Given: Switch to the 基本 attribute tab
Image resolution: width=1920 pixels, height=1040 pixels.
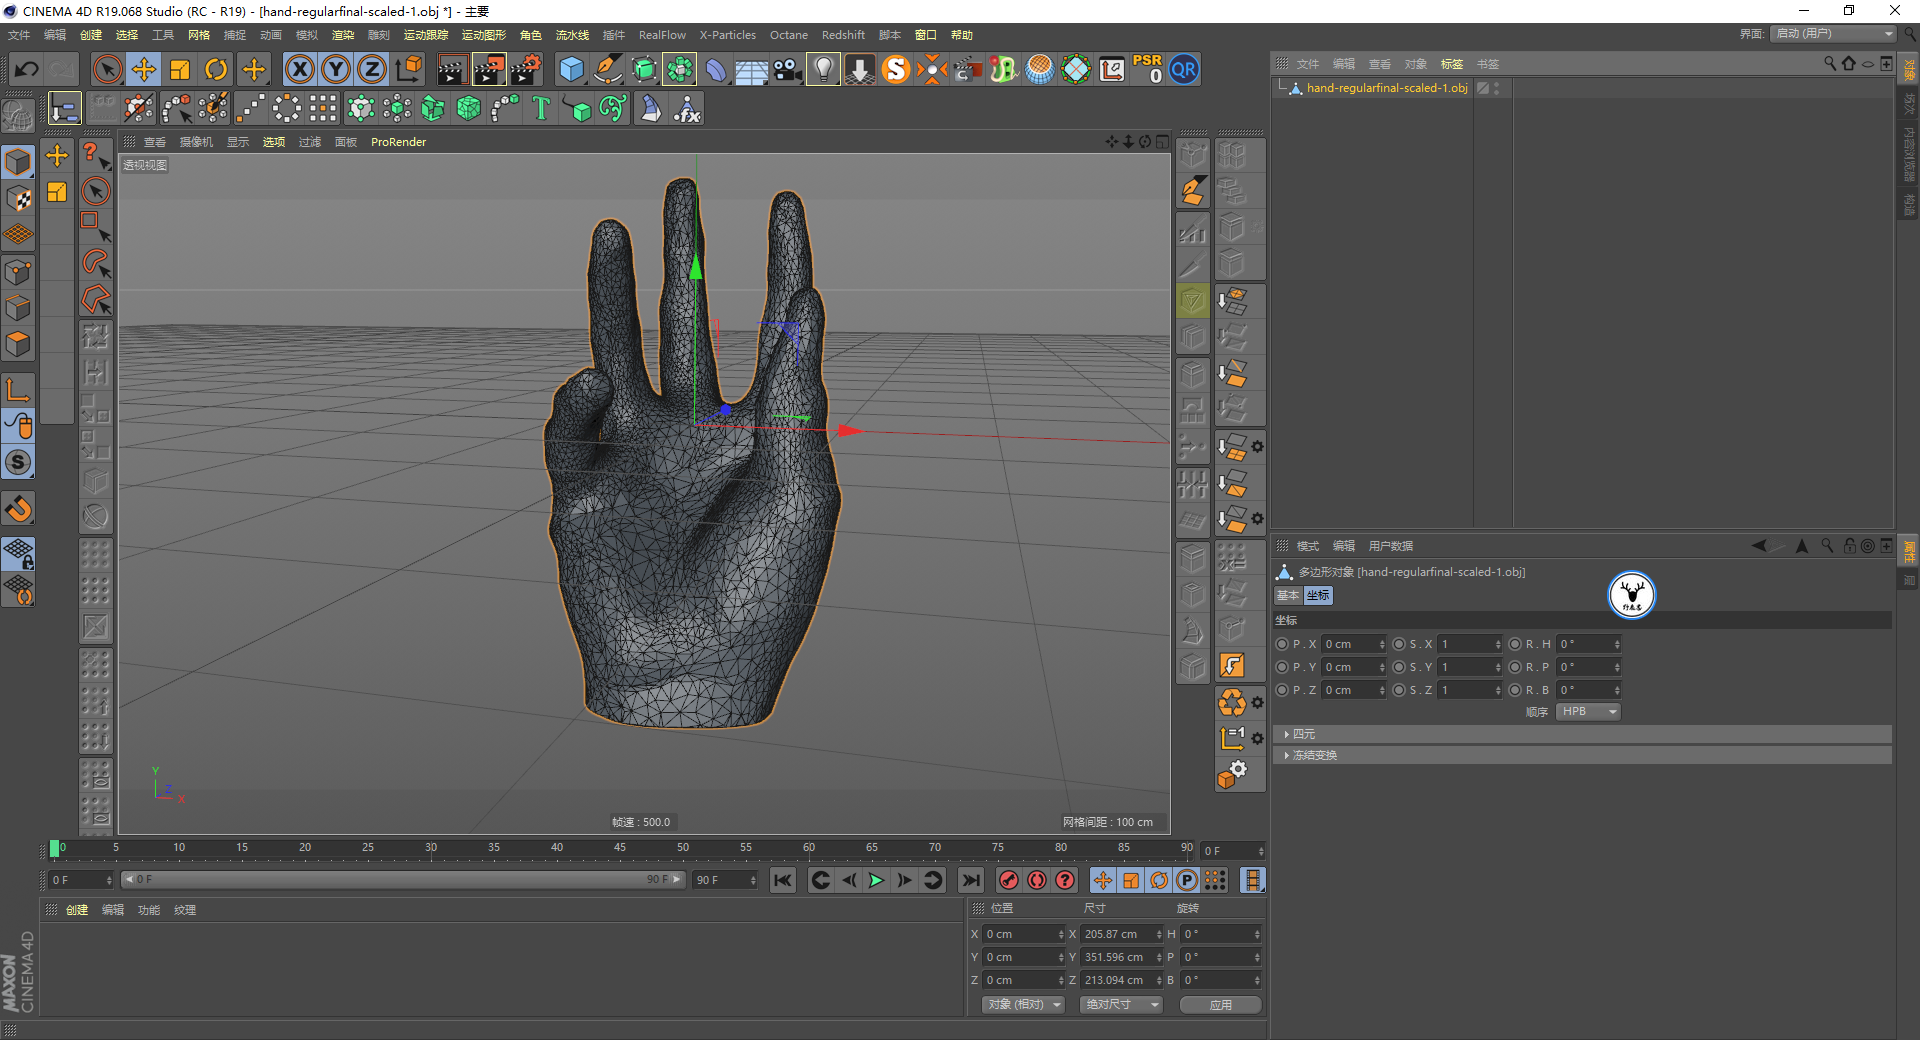Looking at the screenshot, I should [x=1288, y=595].
